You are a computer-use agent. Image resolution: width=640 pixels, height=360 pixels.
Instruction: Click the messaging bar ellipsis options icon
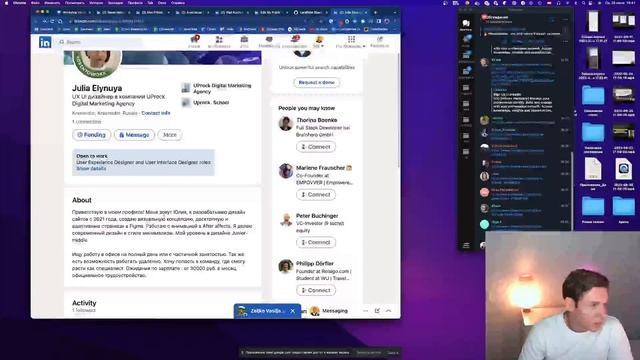(365, 311)
